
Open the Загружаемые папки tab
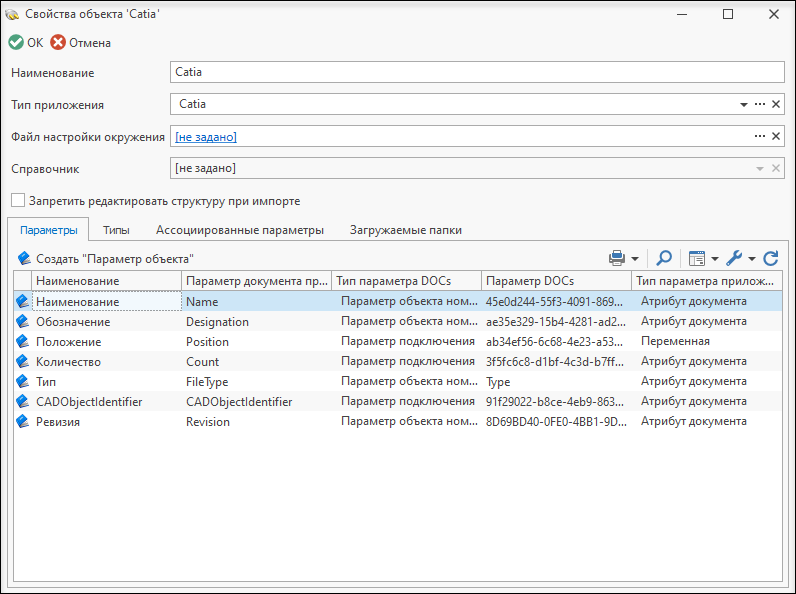406,230
